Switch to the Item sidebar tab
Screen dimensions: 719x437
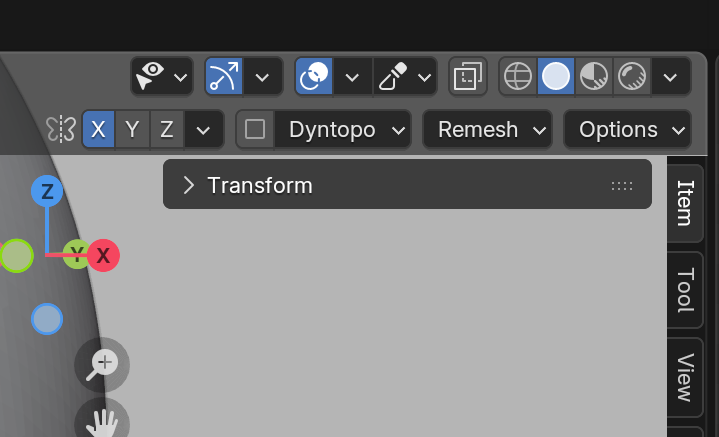[685, 202]
